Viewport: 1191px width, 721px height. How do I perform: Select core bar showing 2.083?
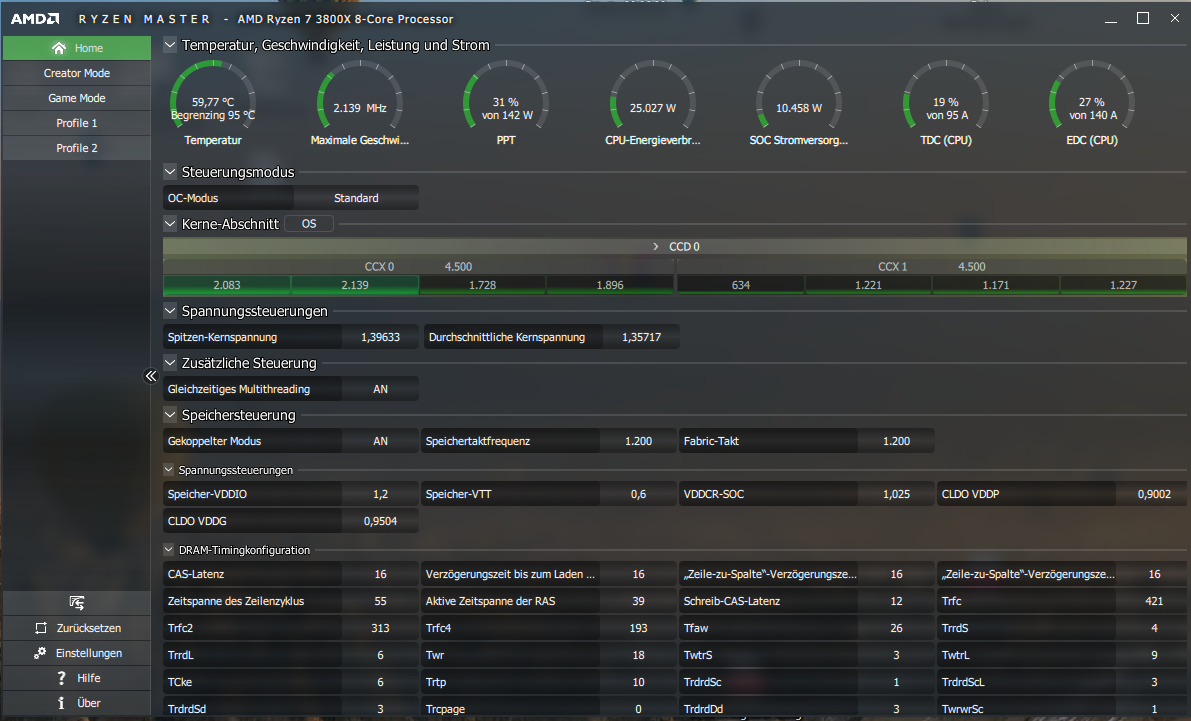coord(226,285)
